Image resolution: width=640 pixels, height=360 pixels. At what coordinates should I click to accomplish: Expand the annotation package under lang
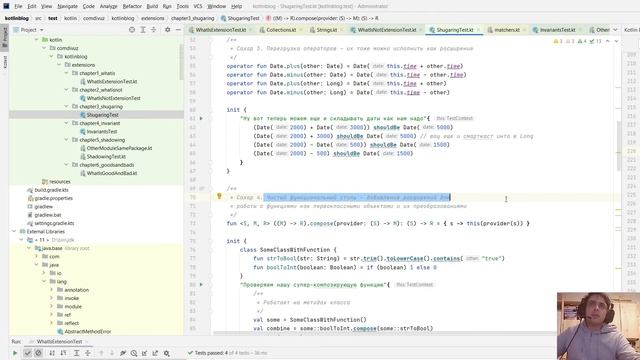[x=51, y=290]
